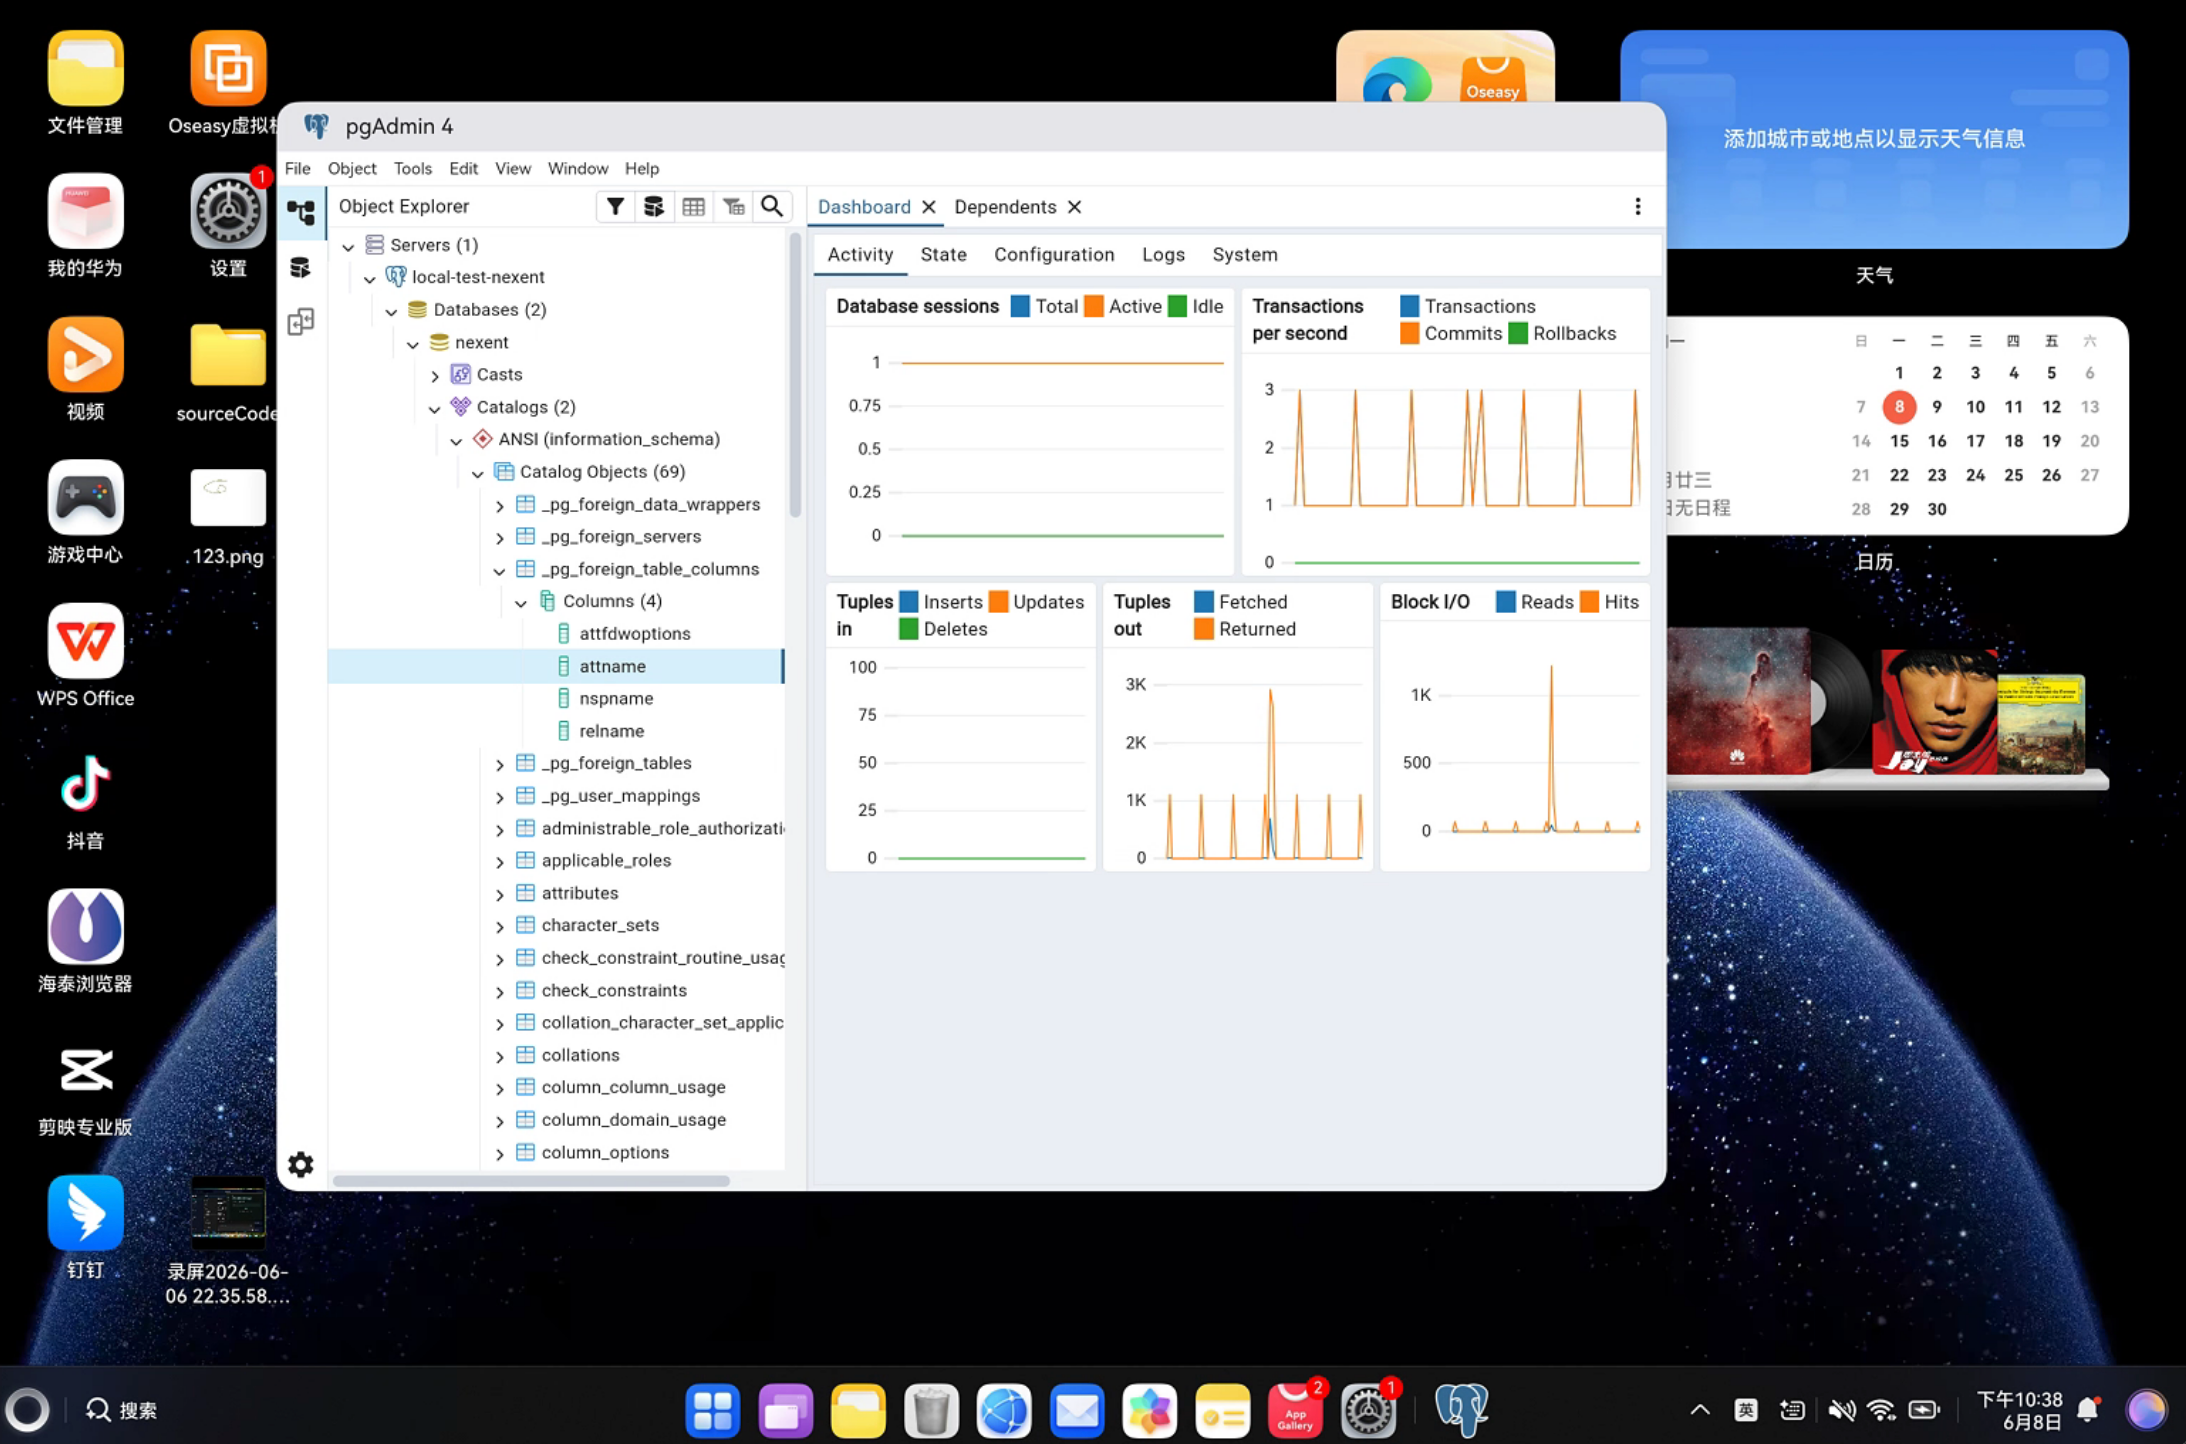Open the three-dot menu of the tab panel

click(x=1637, y=207)
